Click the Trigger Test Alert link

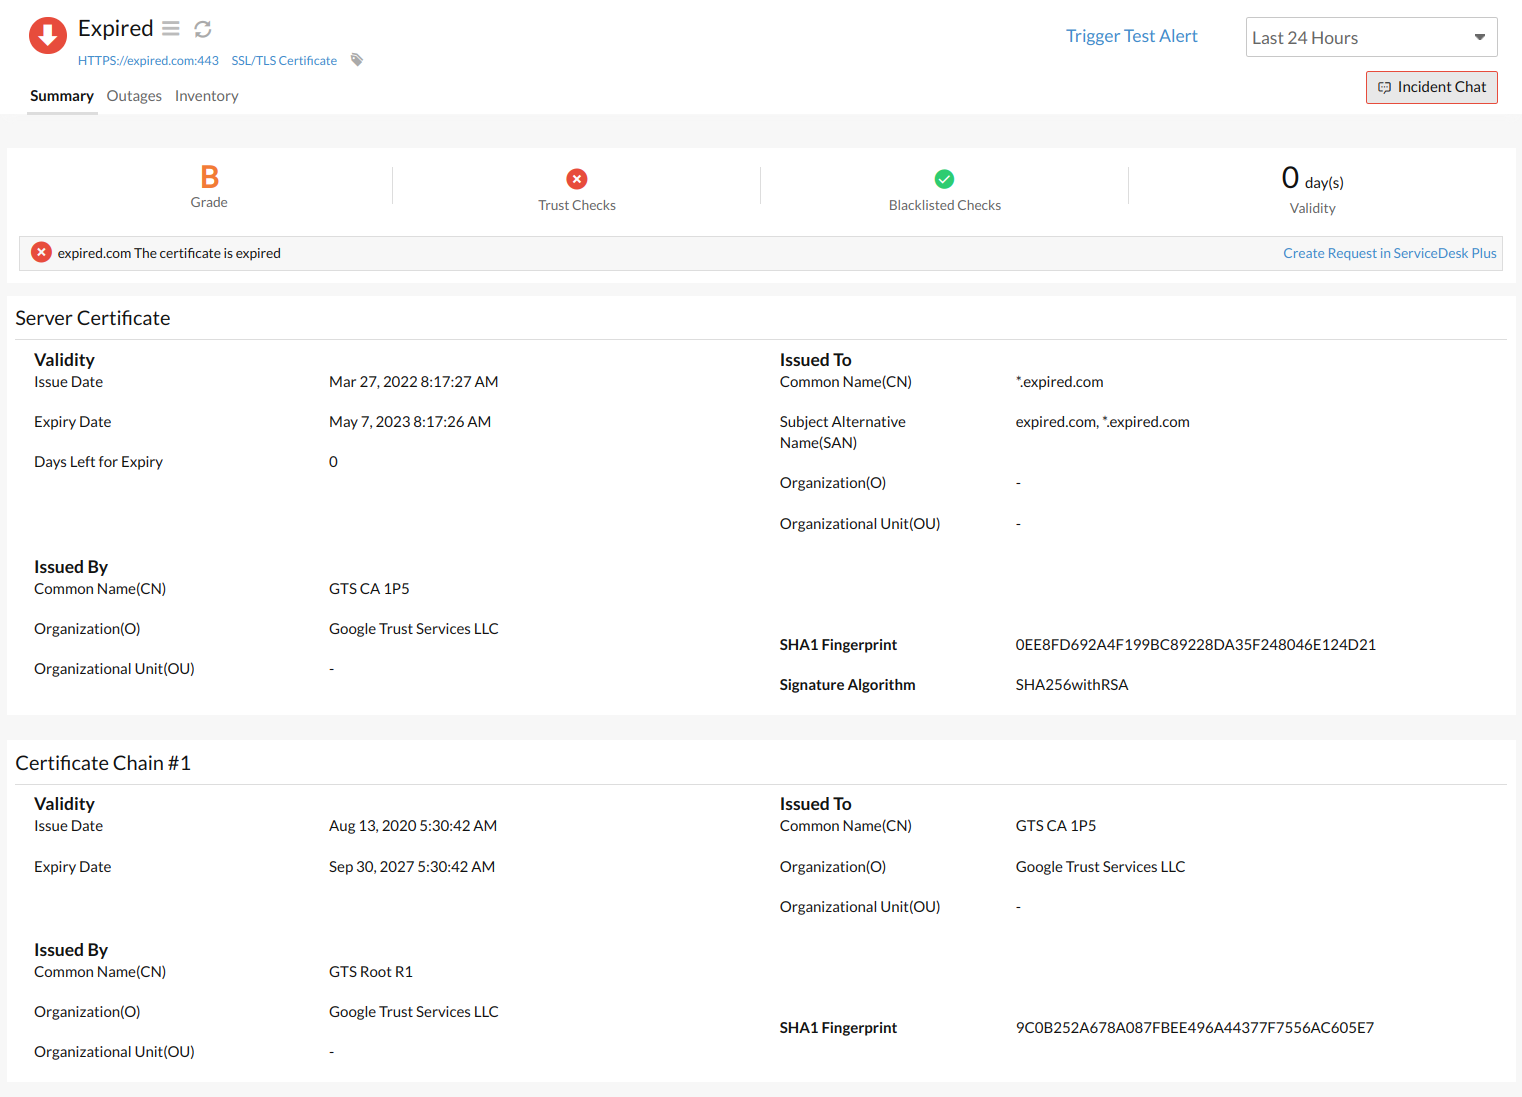click(1131, 36)
